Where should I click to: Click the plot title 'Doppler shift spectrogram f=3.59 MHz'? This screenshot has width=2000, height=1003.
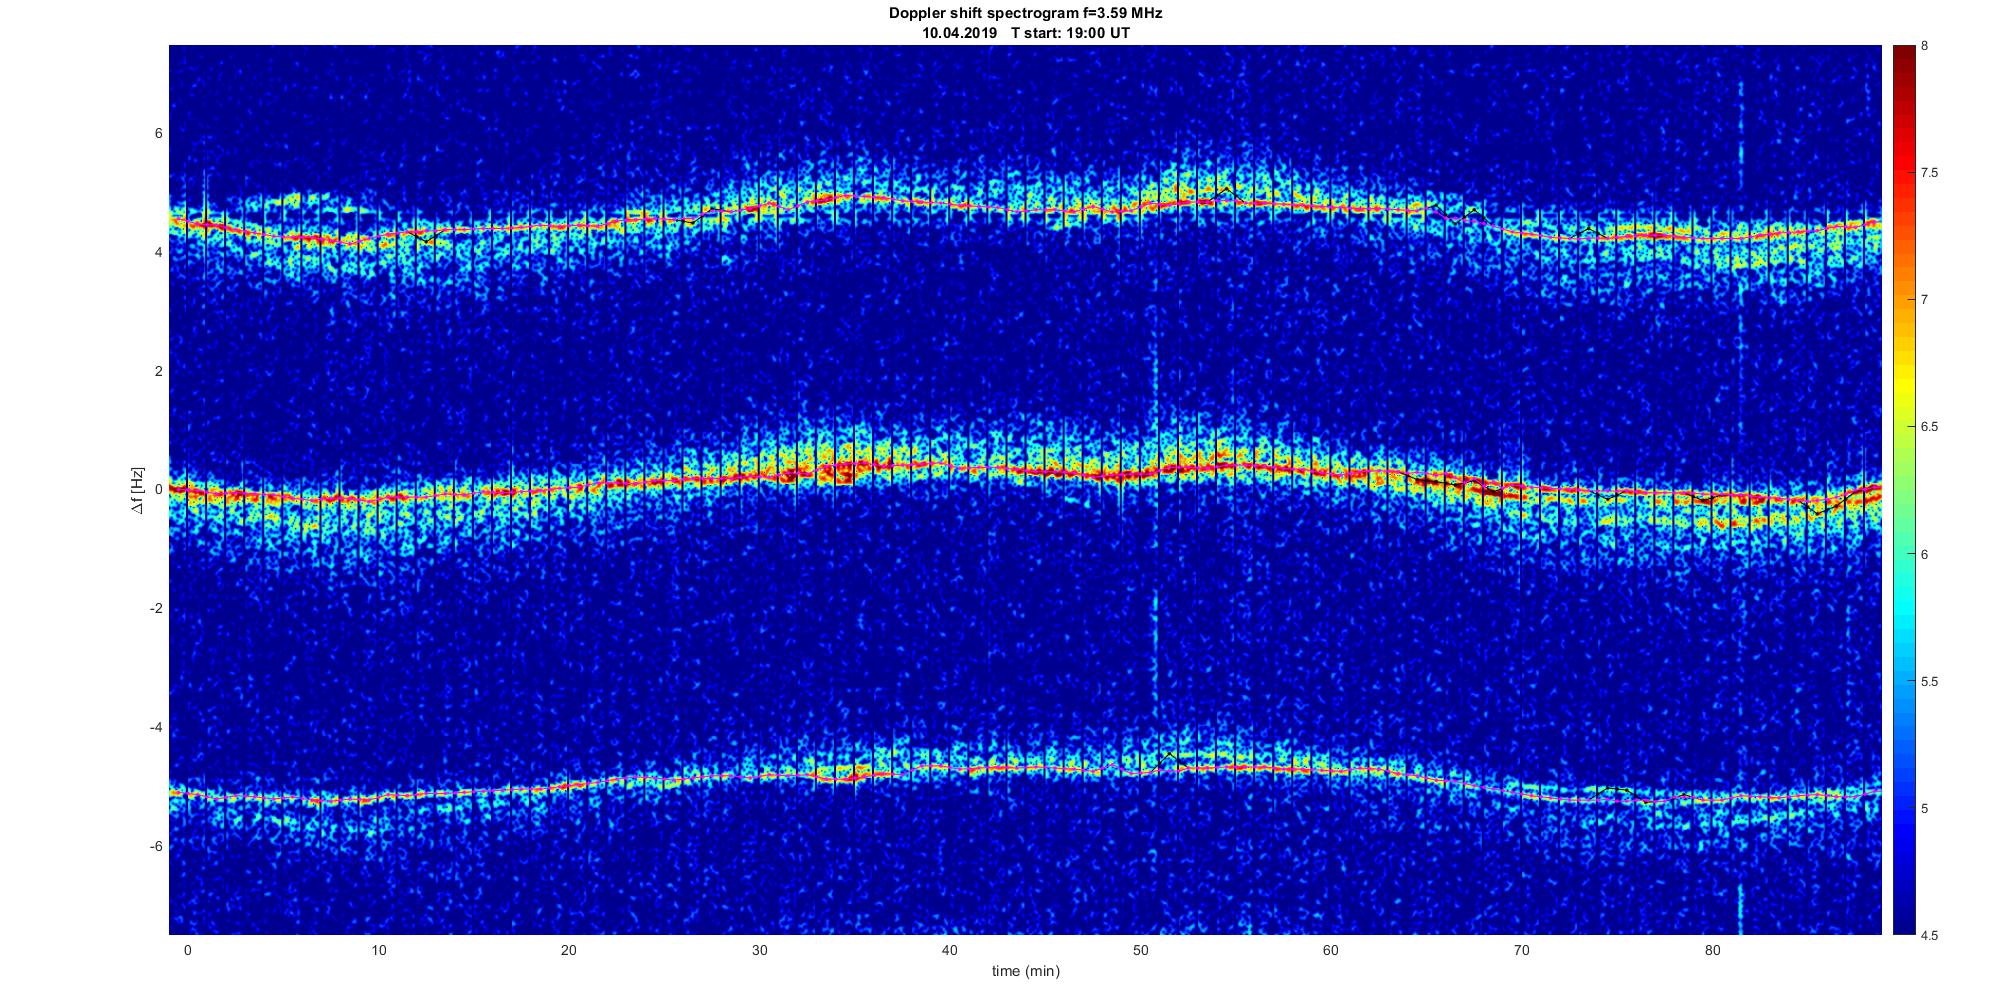(1025, 13)
